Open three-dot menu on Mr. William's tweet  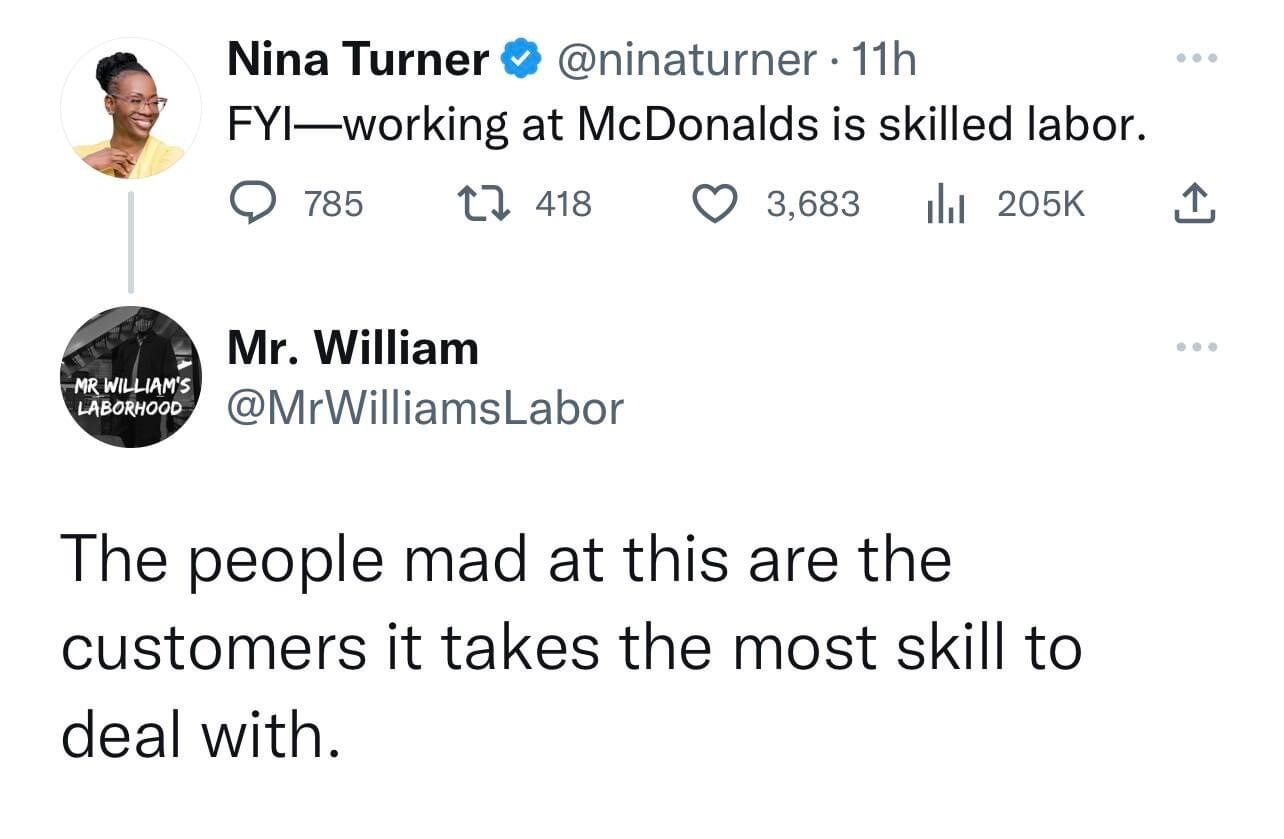(1196, 347)
